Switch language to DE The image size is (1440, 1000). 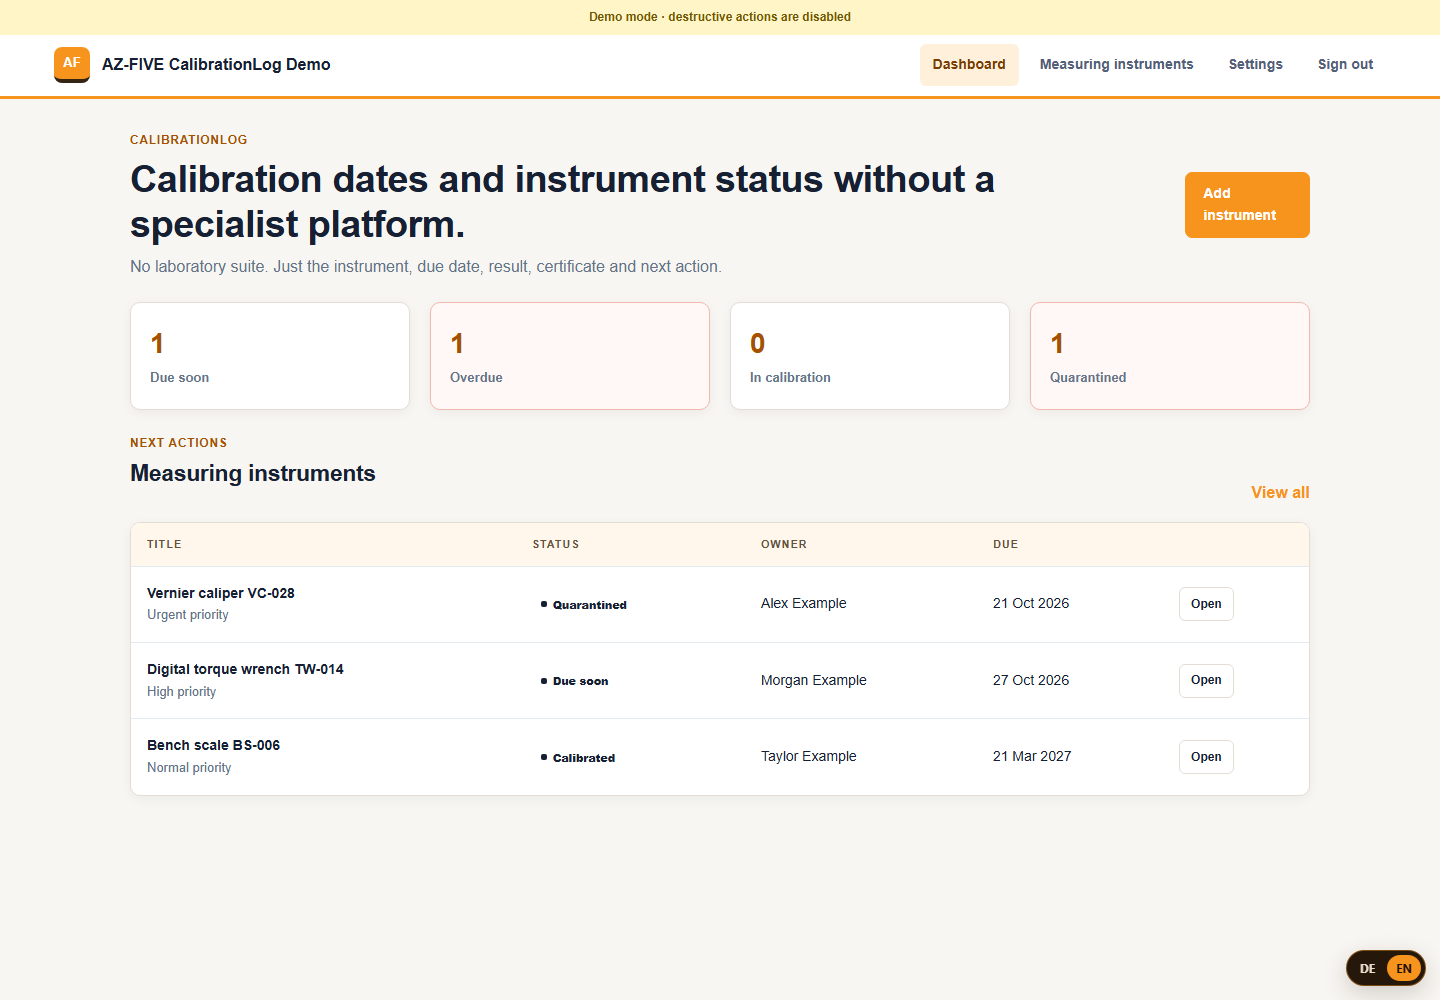tap(1367, 968)
